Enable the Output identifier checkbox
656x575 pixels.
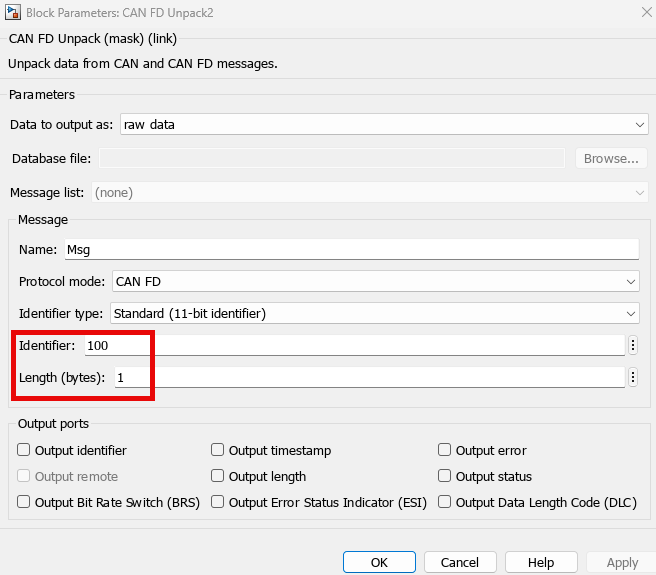click(x=24, y=451)
